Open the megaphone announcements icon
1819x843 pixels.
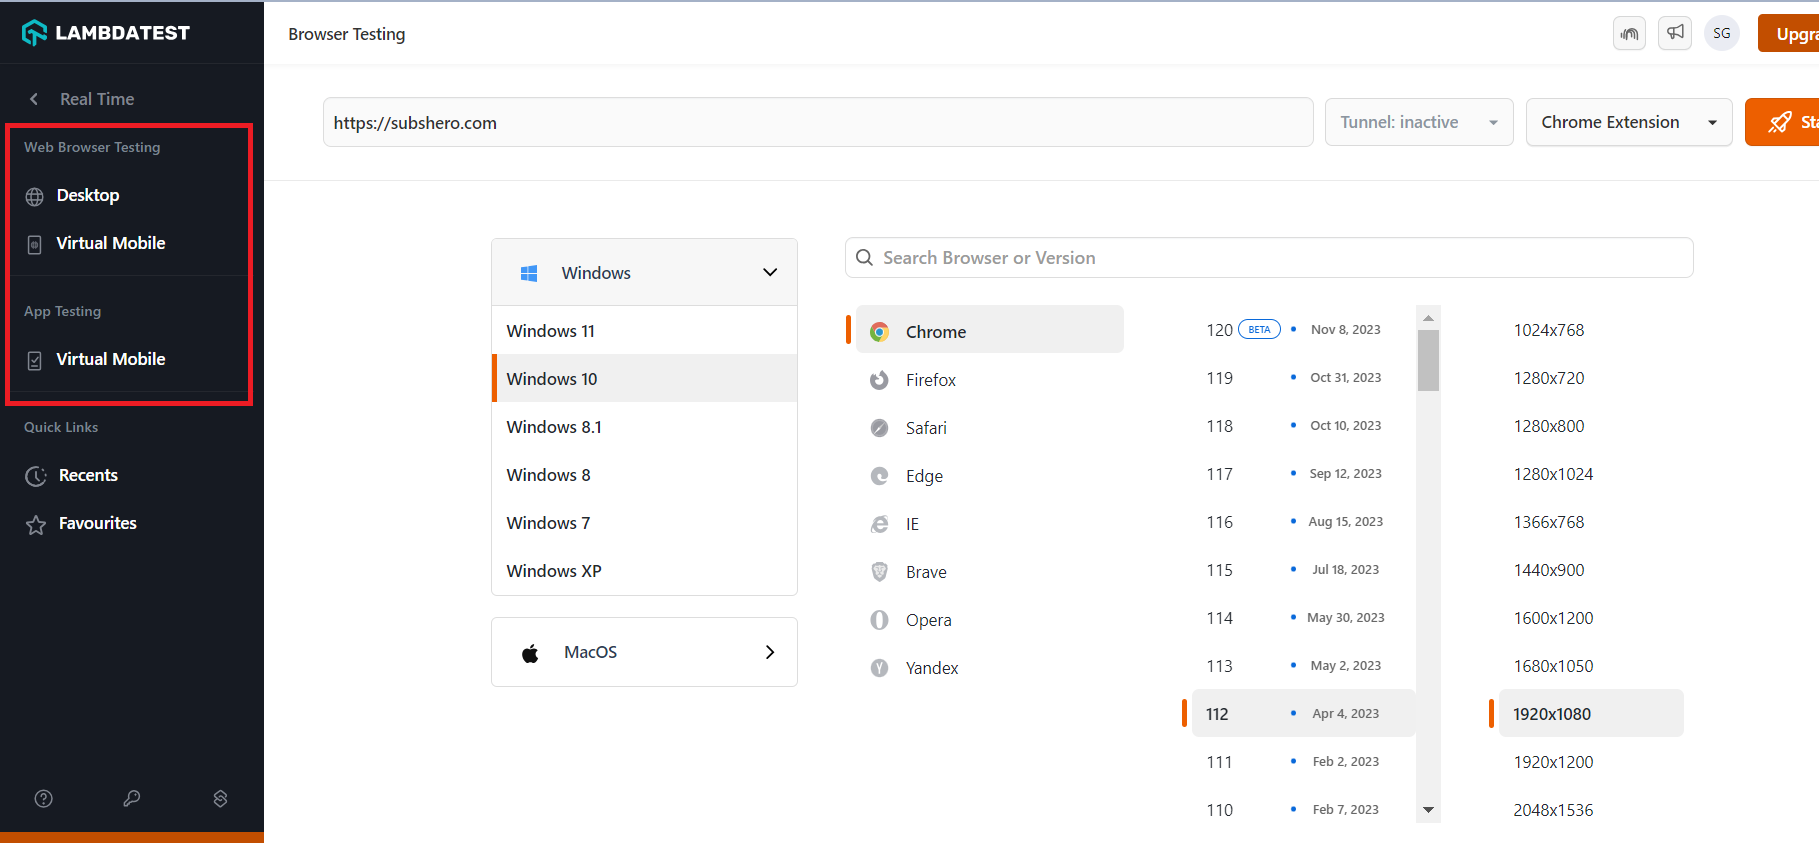point(1675,33)
